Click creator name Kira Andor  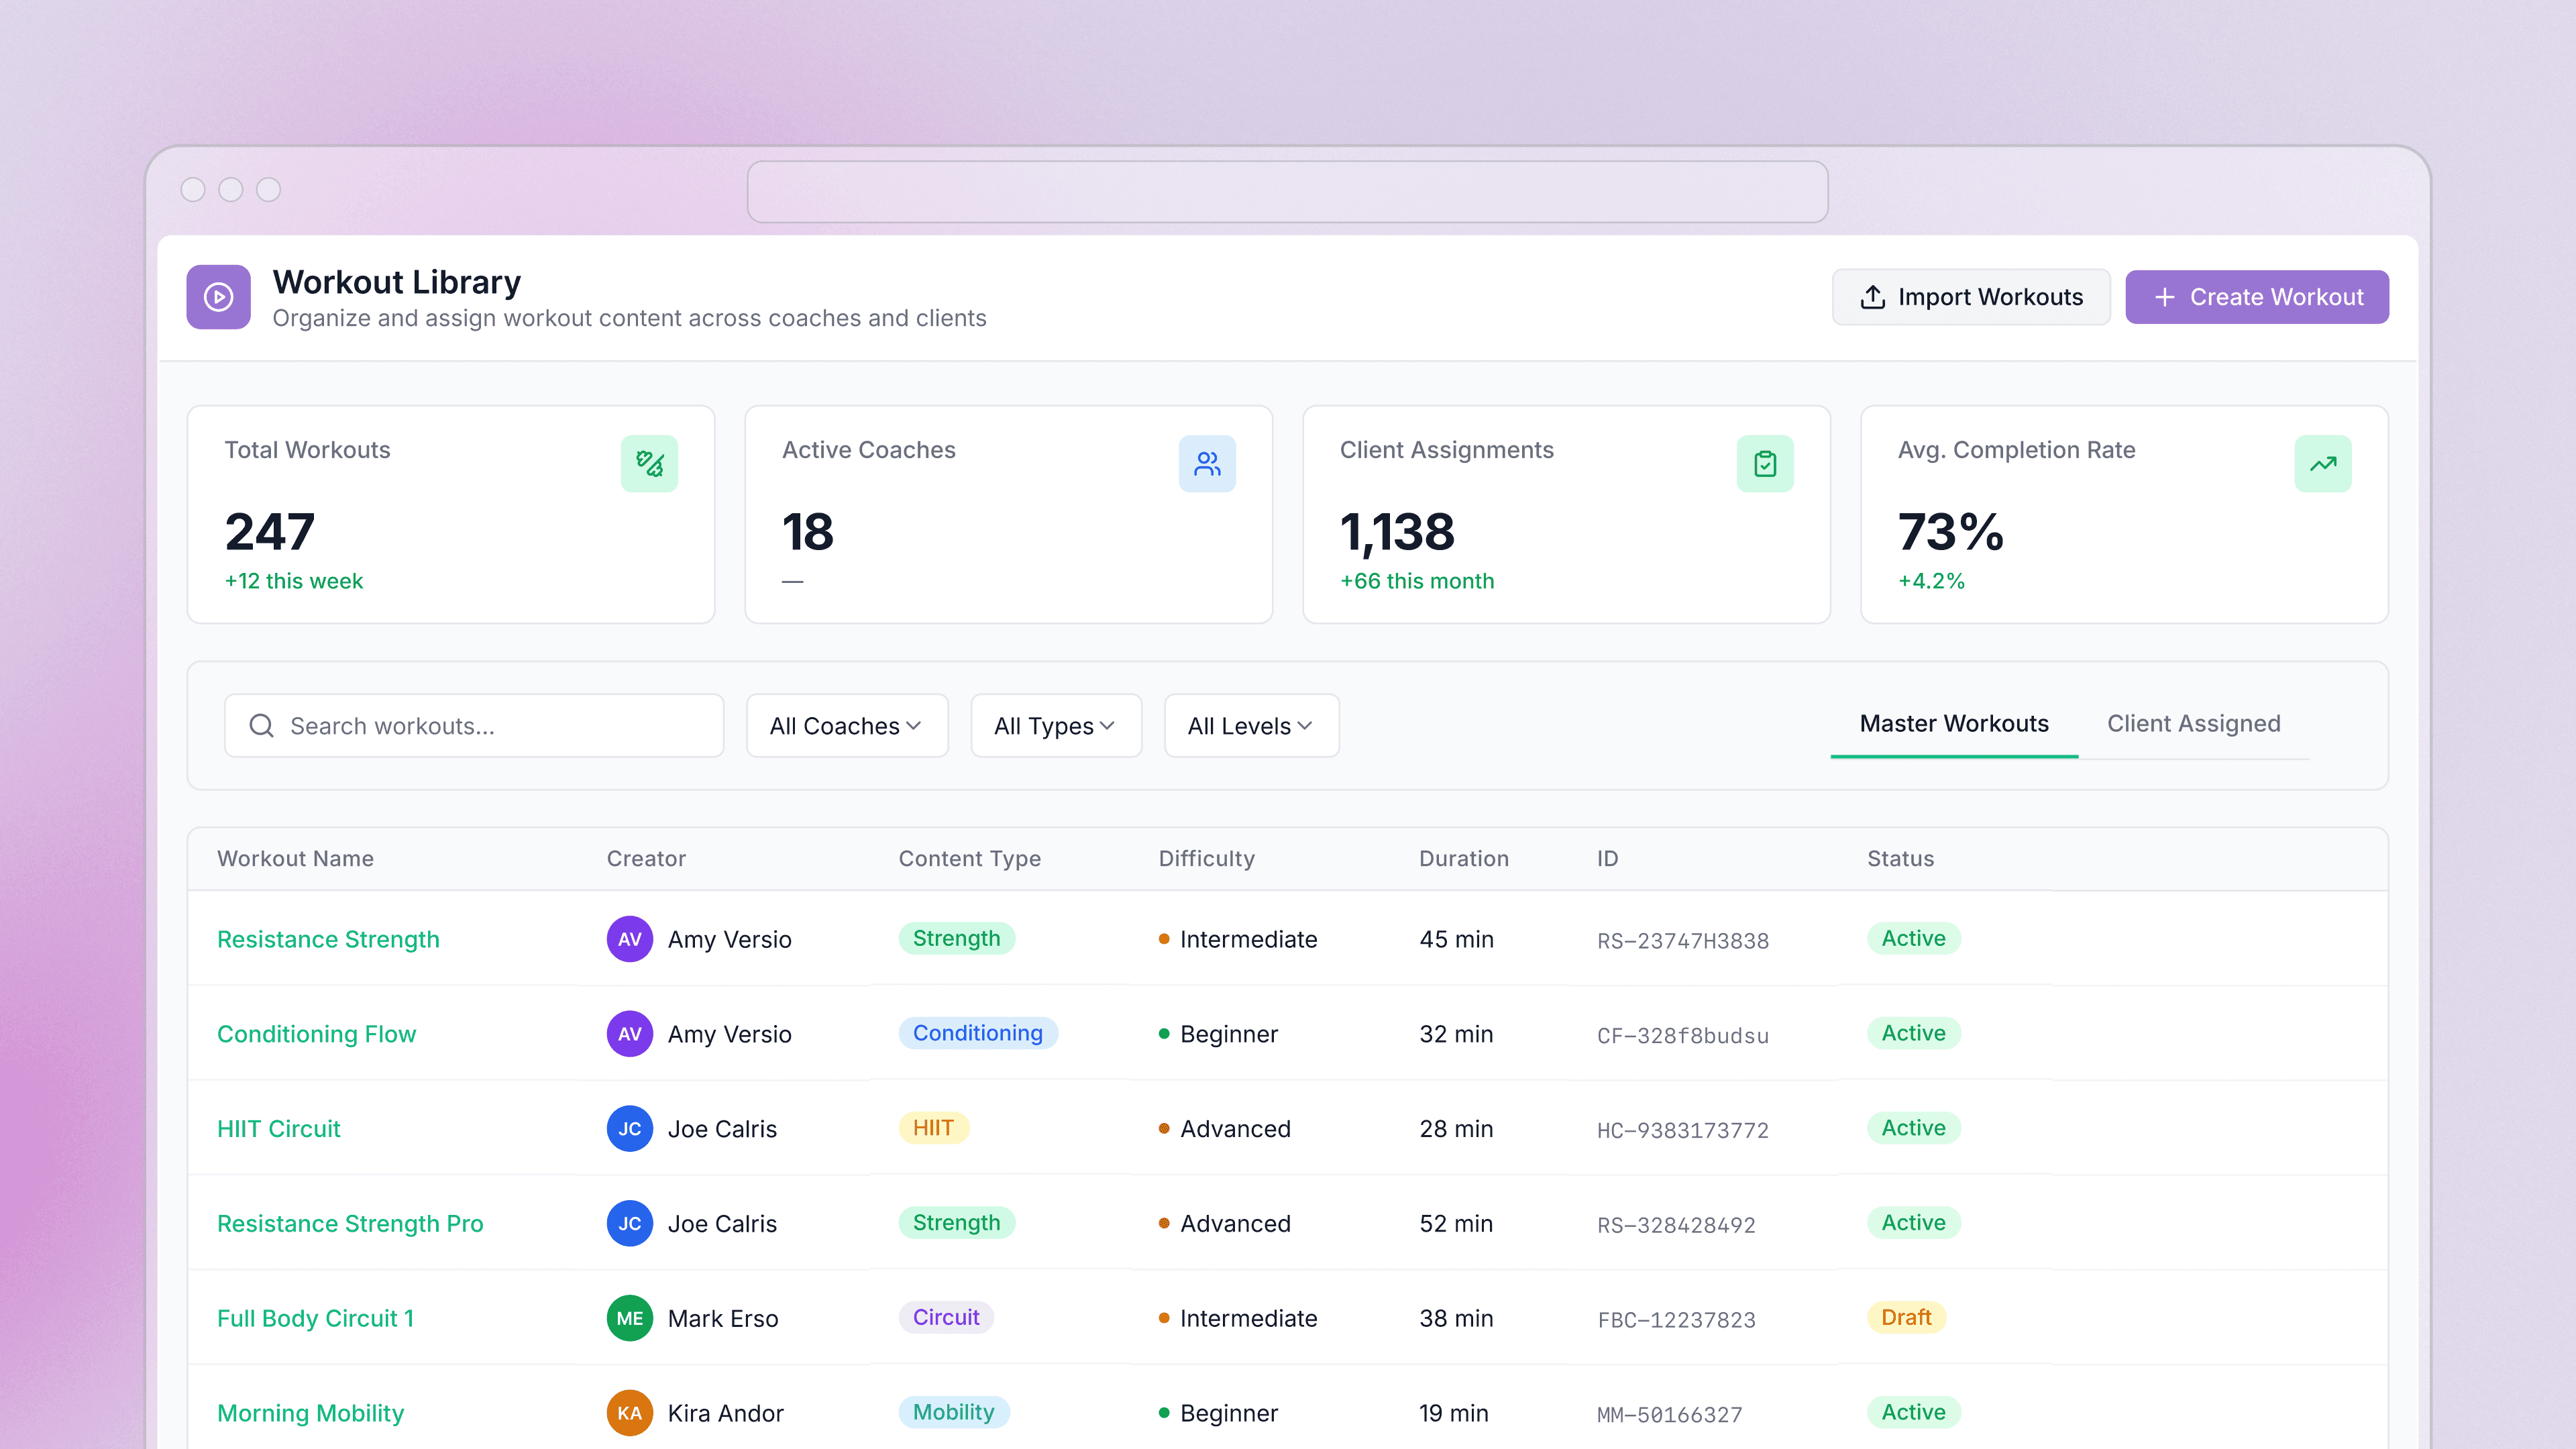(x=725, y=1413)
